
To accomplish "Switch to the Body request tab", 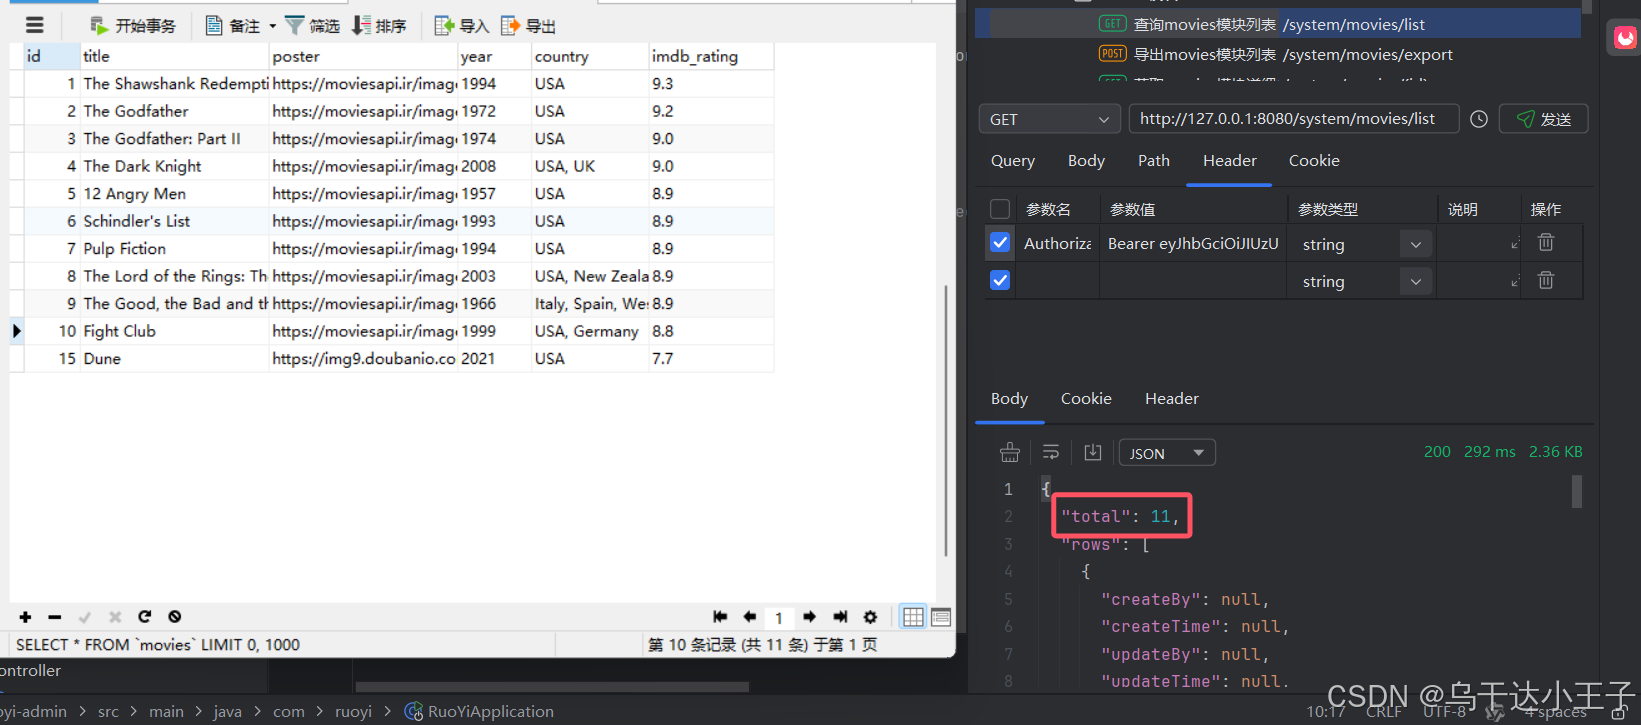I will 1086,161.
